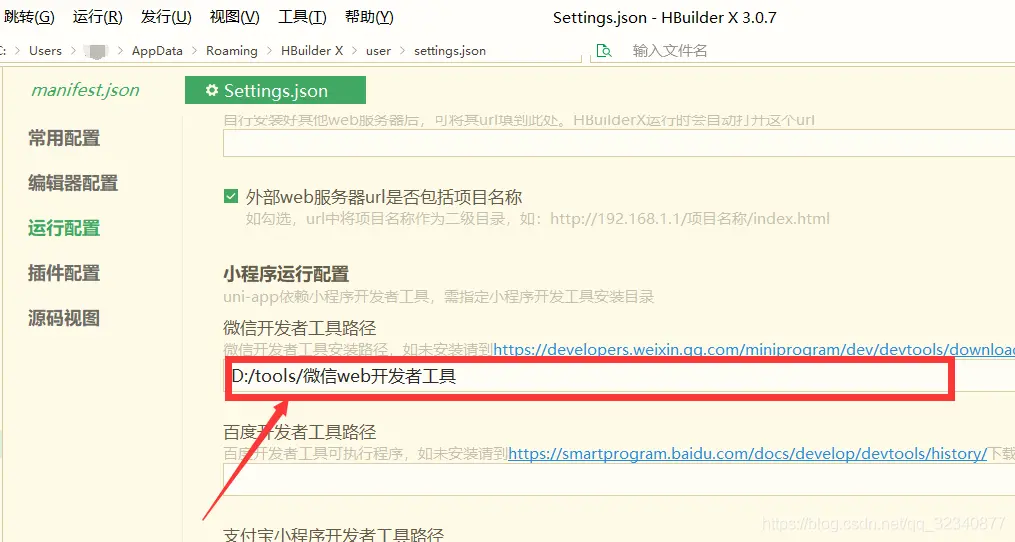Image resolution: width=1015 pixels, height=542 pixels.
Task: Switch to 源码视图 source view
Action: coord(64,318)
